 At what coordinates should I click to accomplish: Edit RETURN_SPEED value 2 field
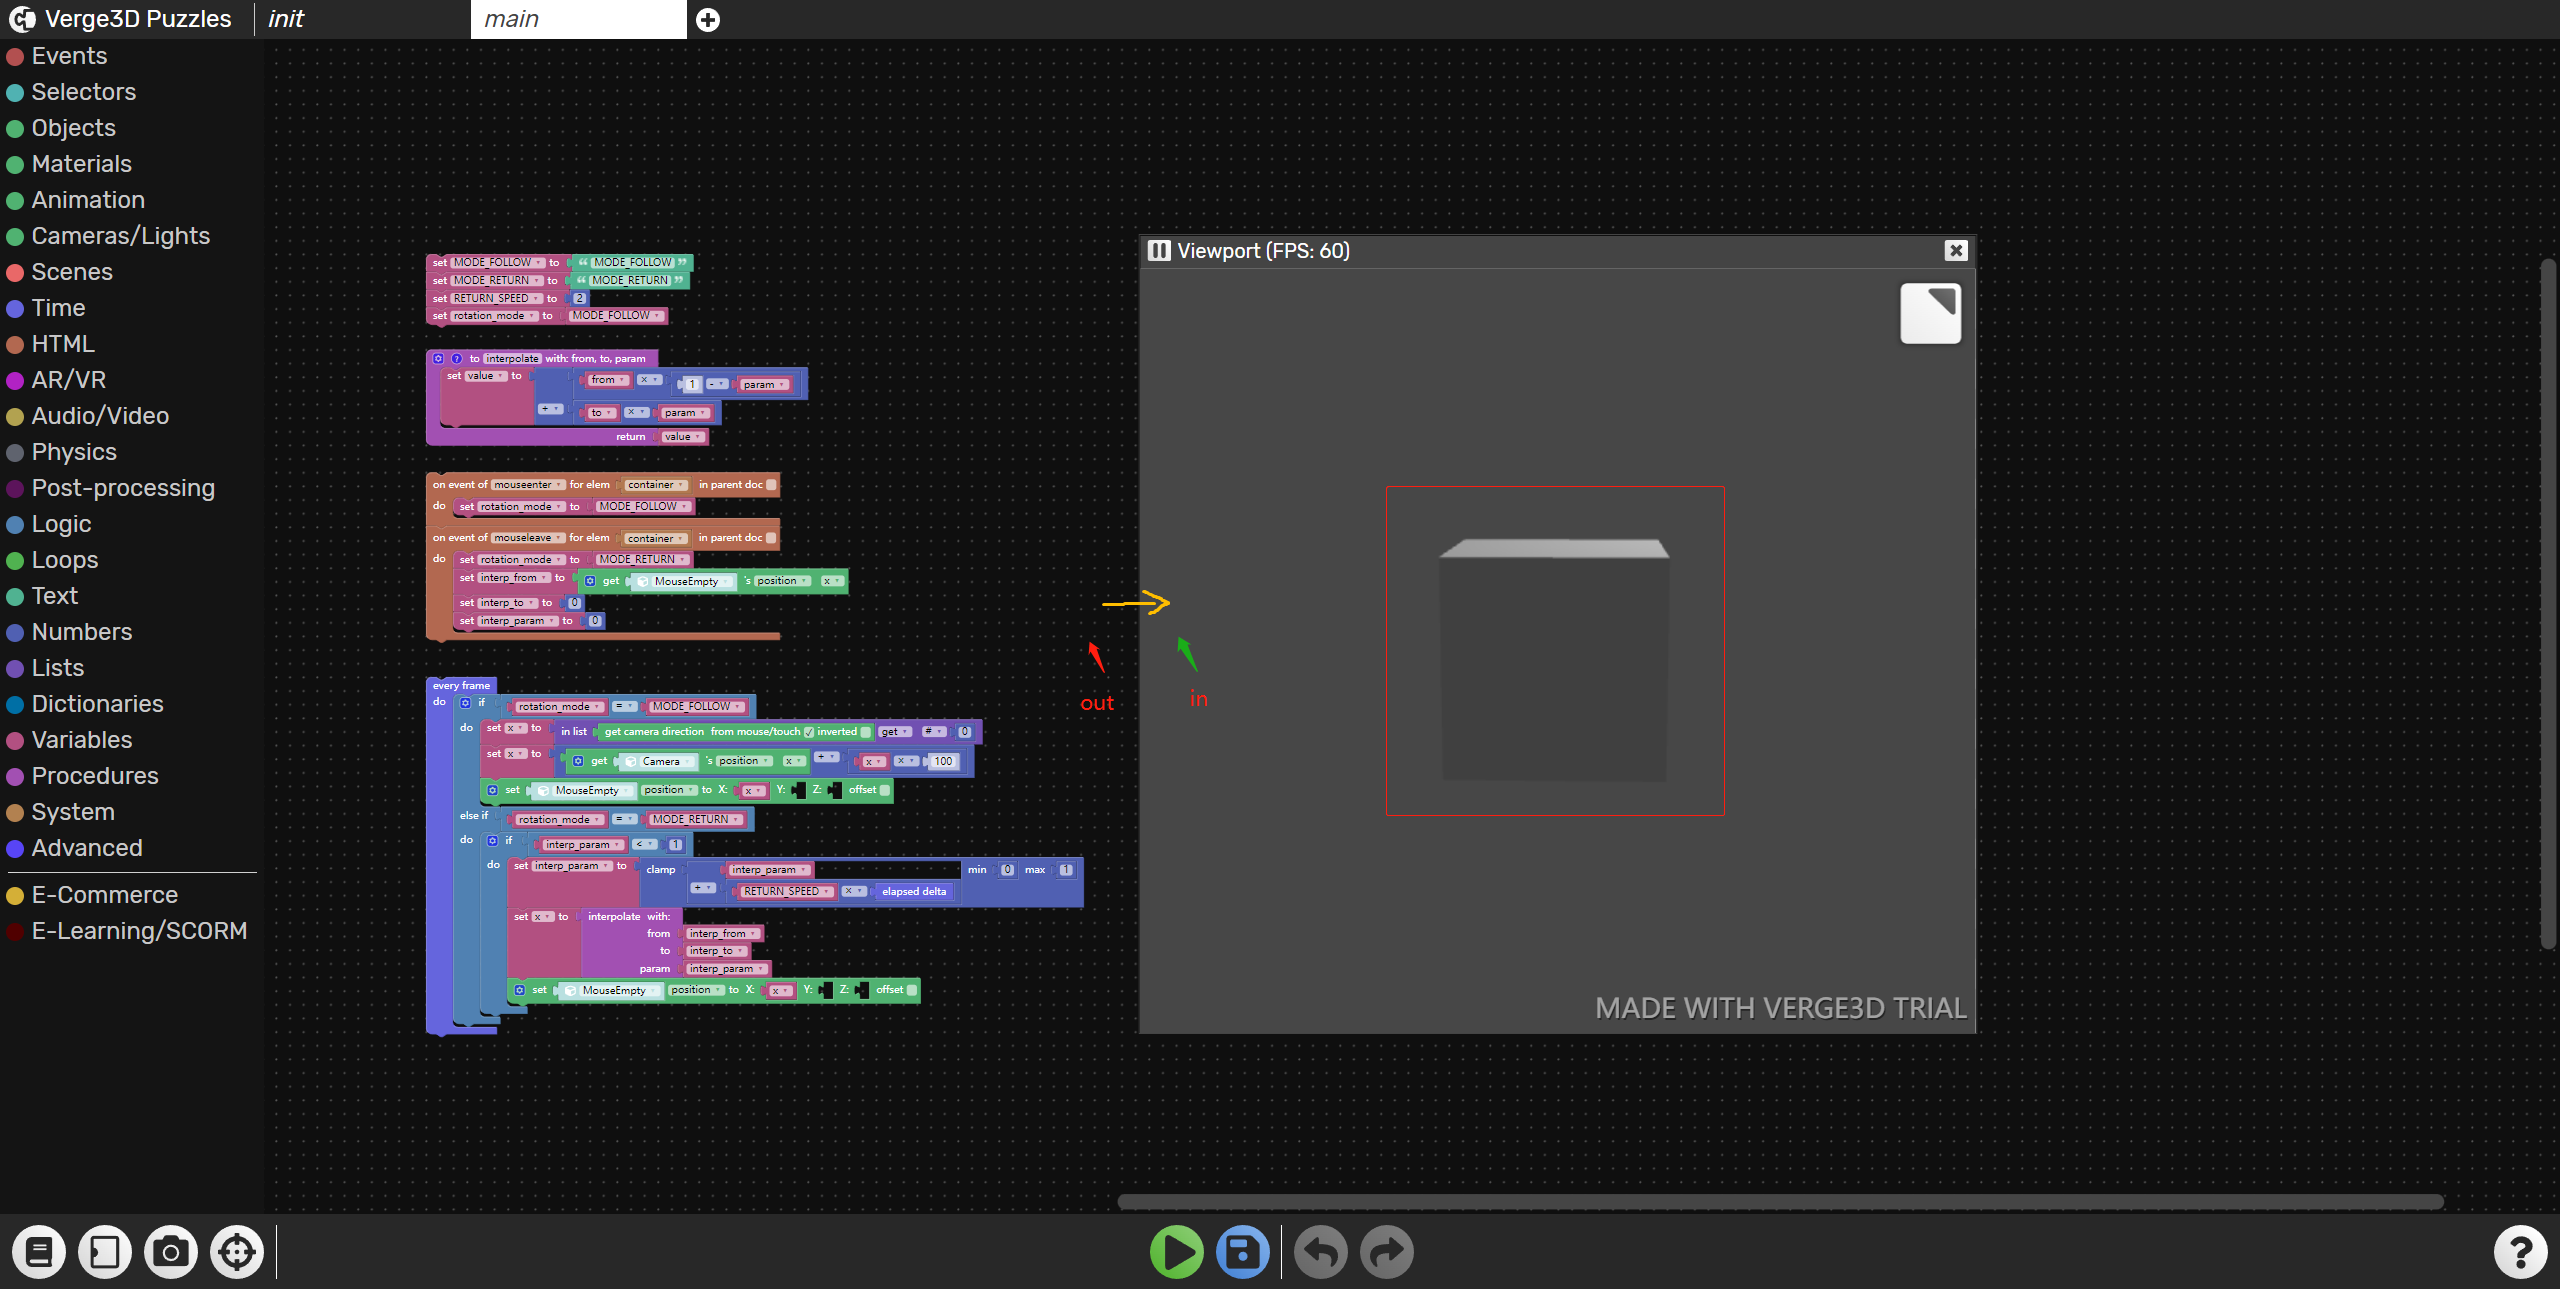click(580, 298)
